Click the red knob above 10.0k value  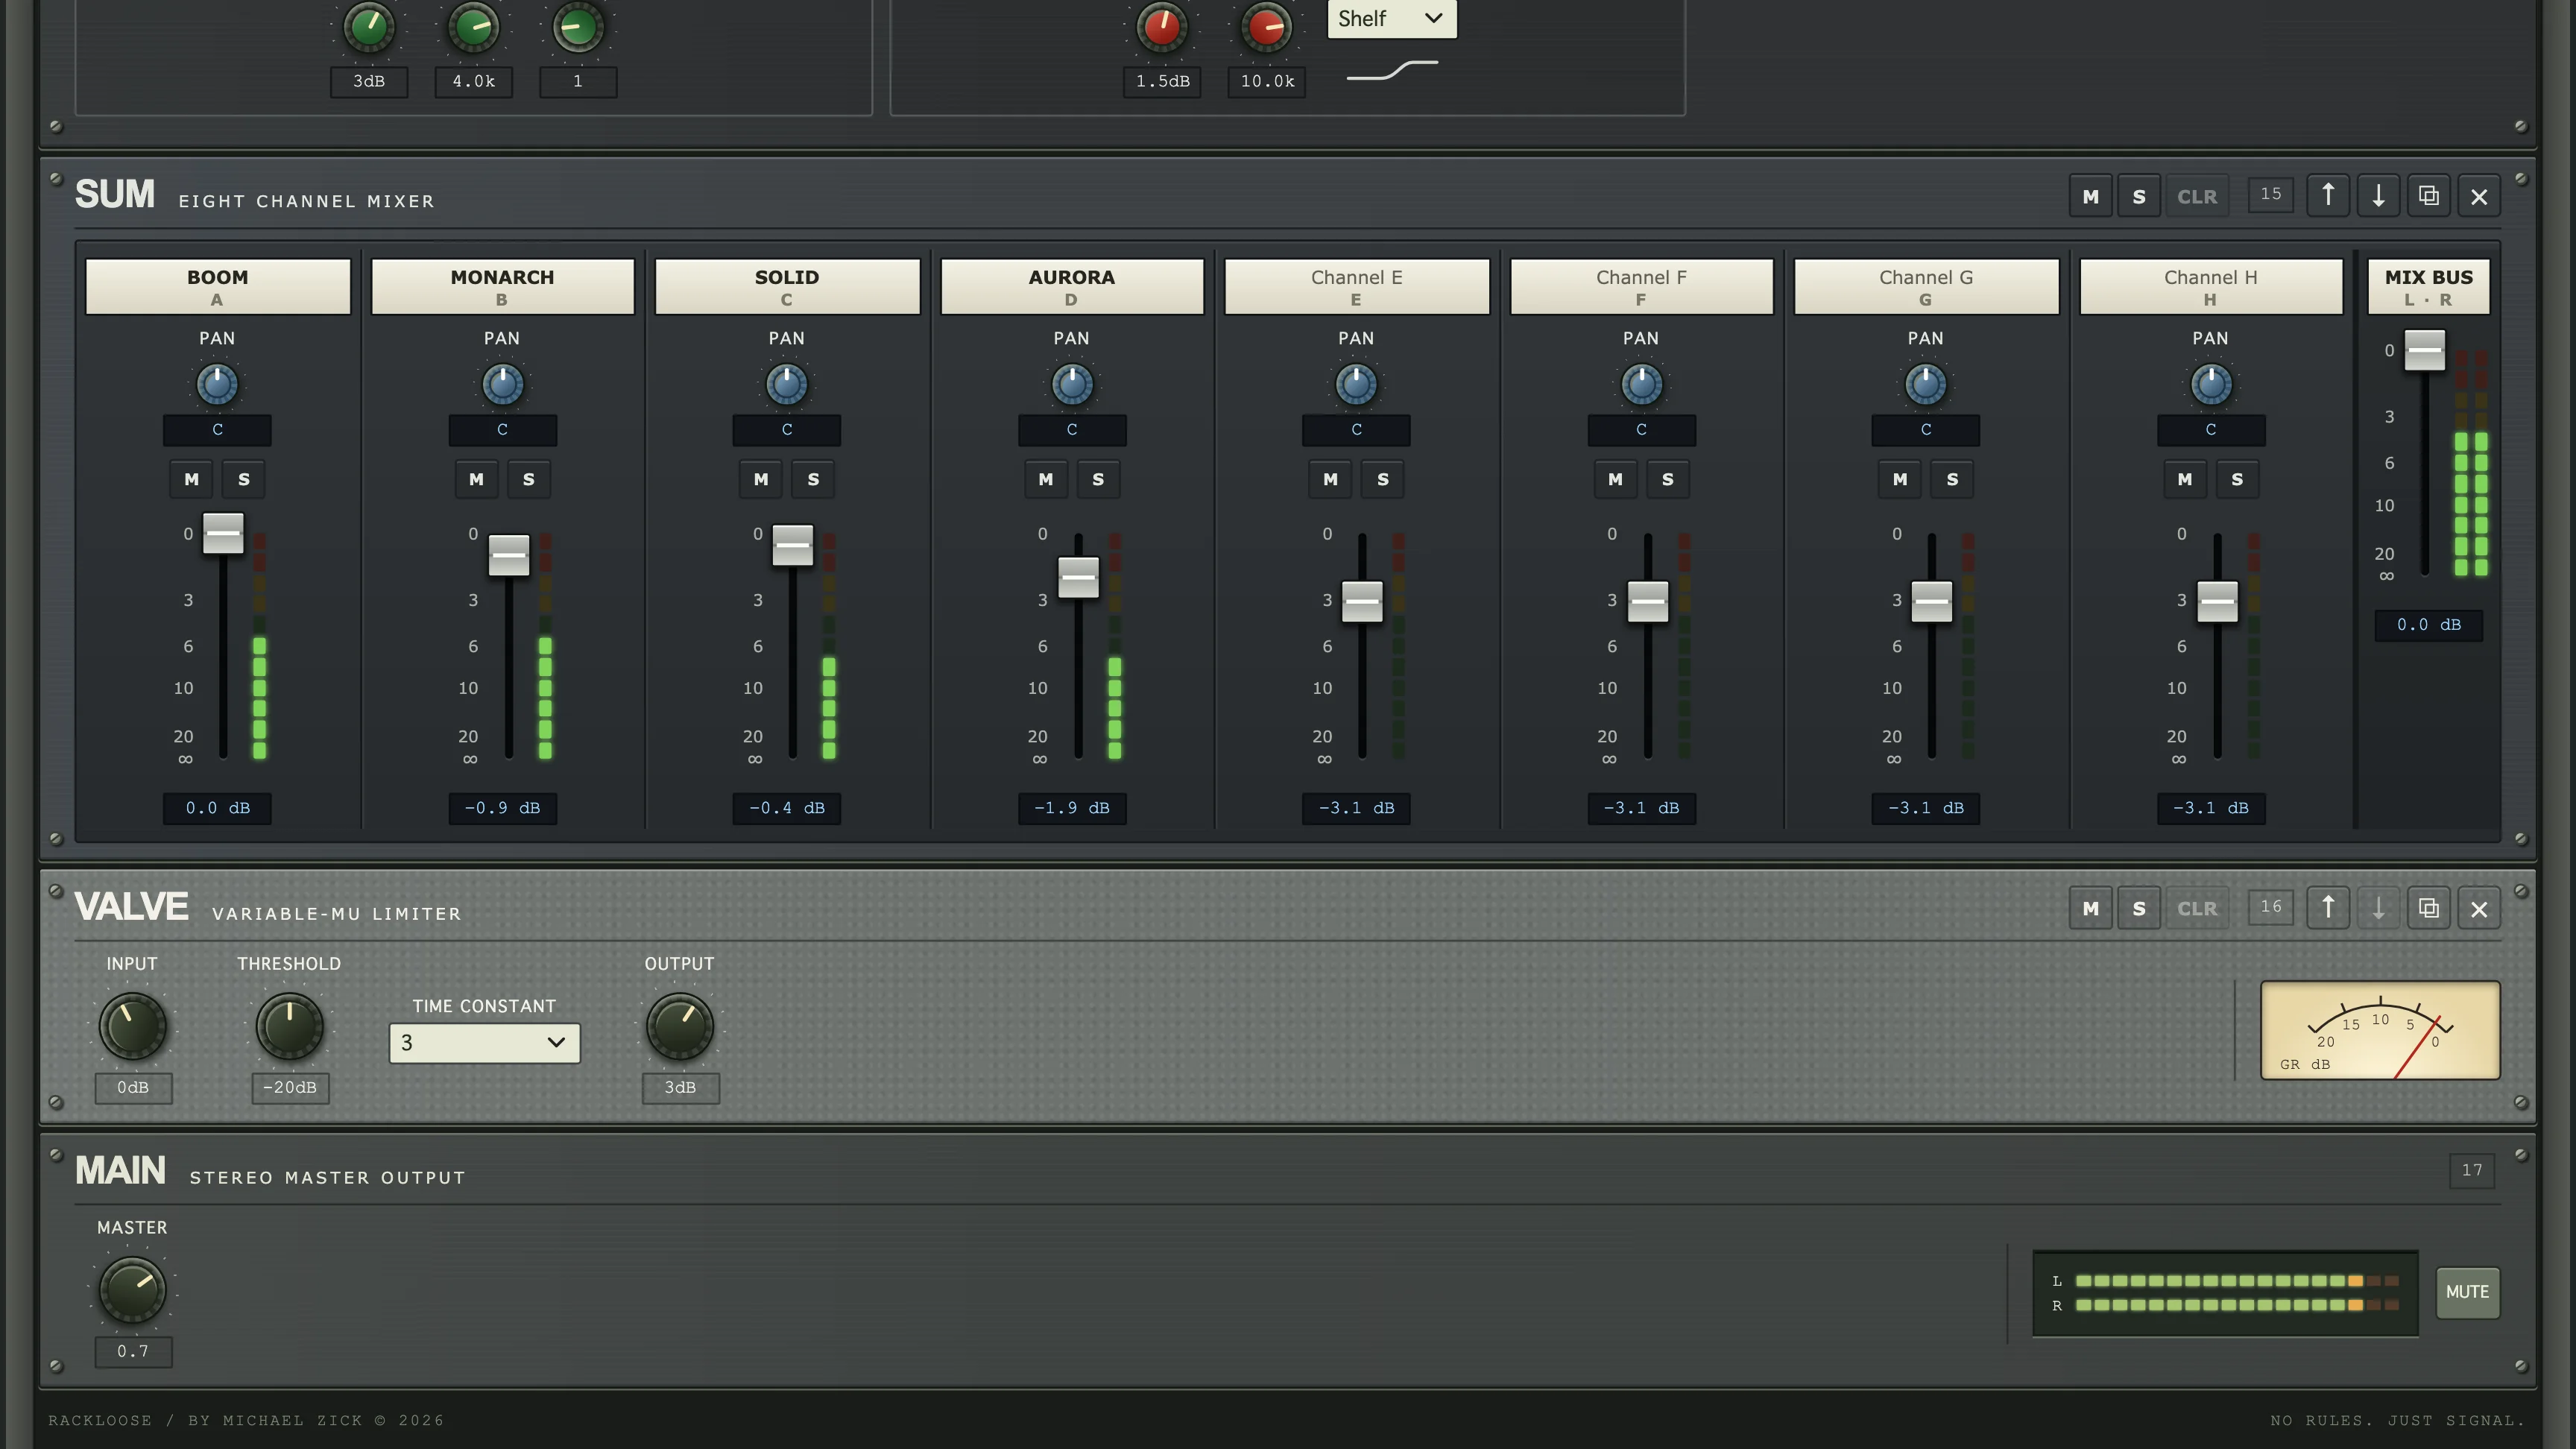click(1266, 26)
